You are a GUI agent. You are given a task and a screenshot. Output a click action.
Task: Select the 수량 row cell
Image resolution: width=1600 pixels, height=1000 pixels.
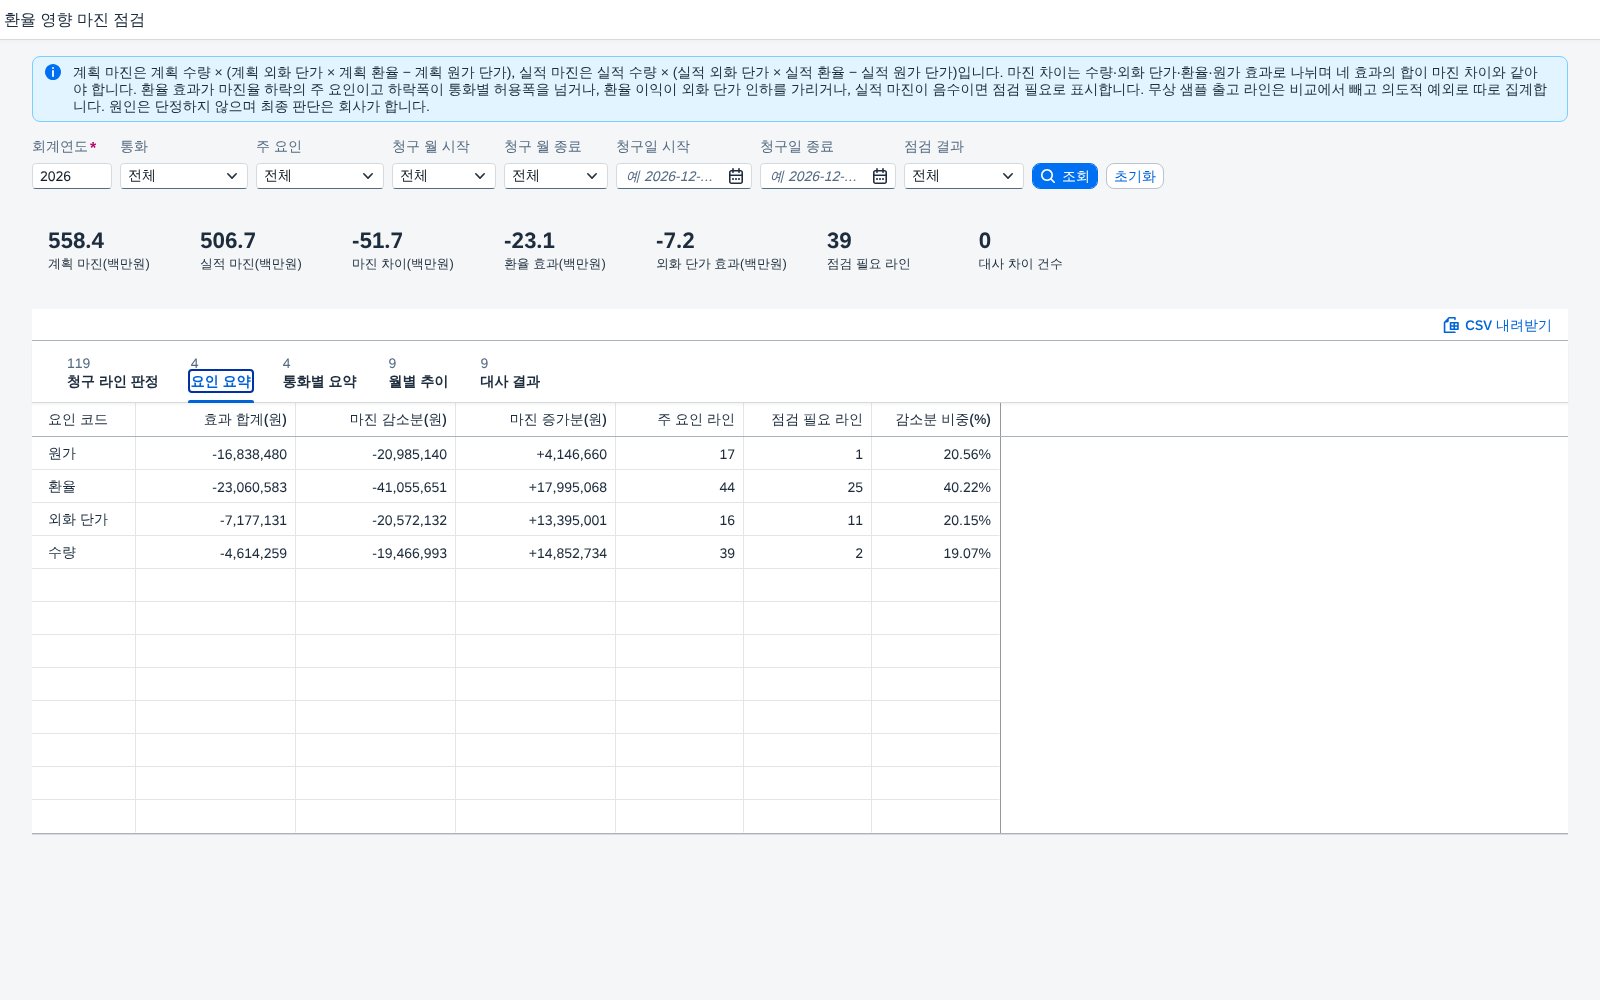click(x=84, y=553)
